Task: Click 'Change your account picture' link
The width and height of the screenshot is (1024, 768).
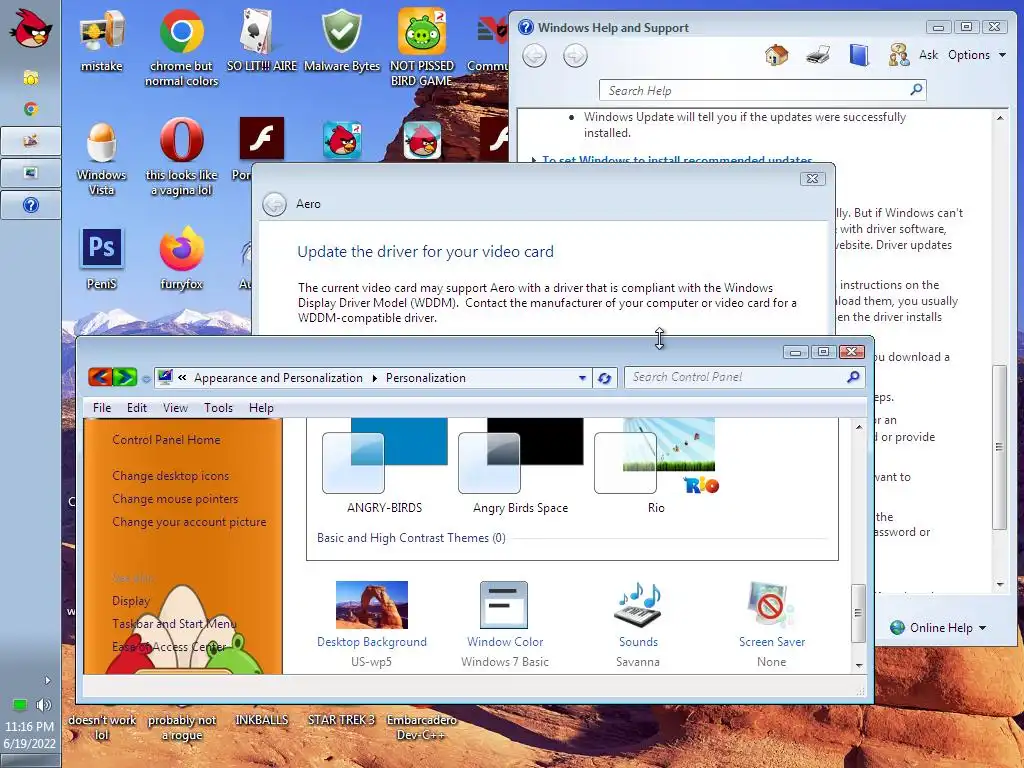Action: (x=189, y=522)
